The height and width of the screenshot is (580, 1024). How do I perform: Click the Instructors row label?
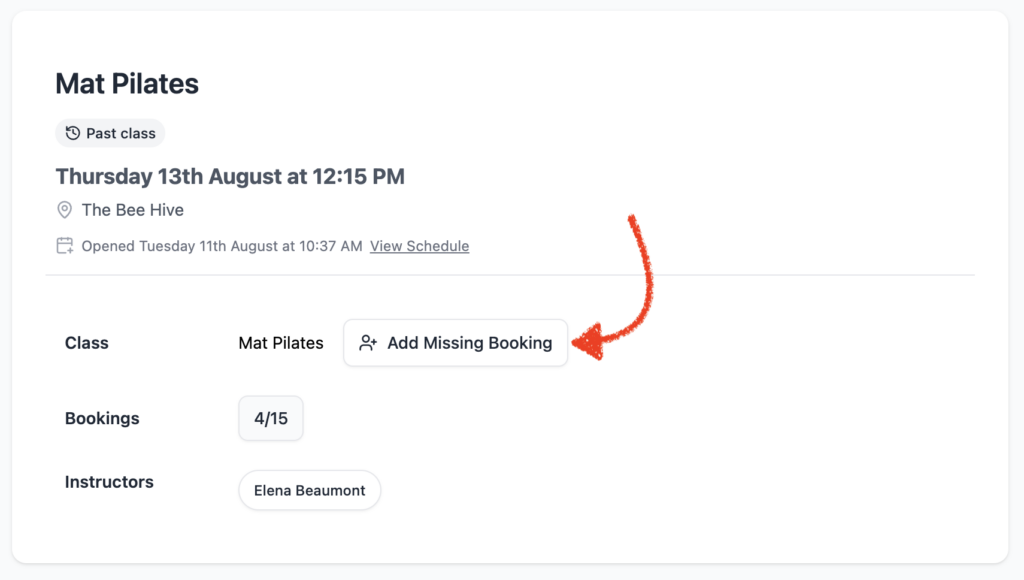(x=109, y=482)
